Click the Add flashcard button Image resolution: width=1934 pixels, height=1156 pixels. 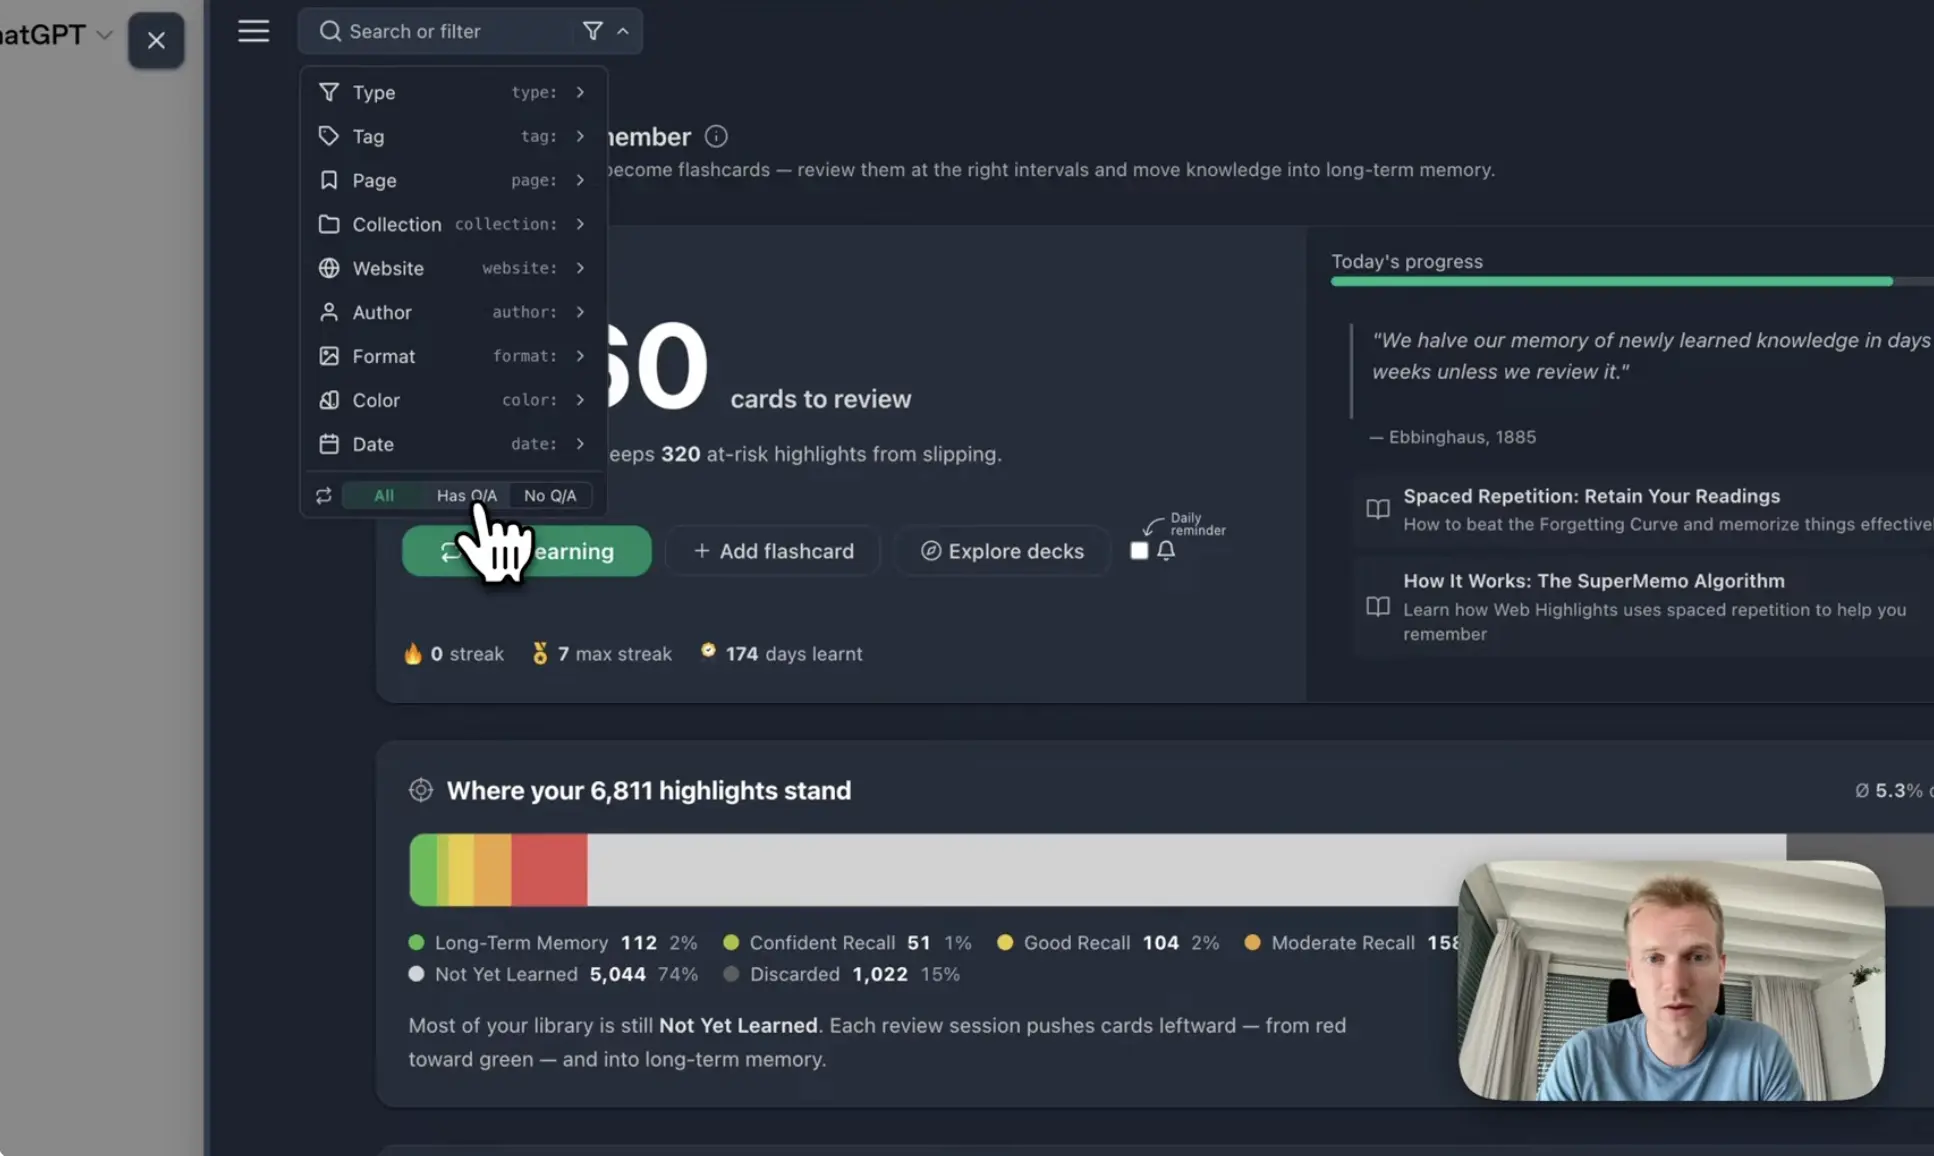pyautogui.click(x=773, y=551)
